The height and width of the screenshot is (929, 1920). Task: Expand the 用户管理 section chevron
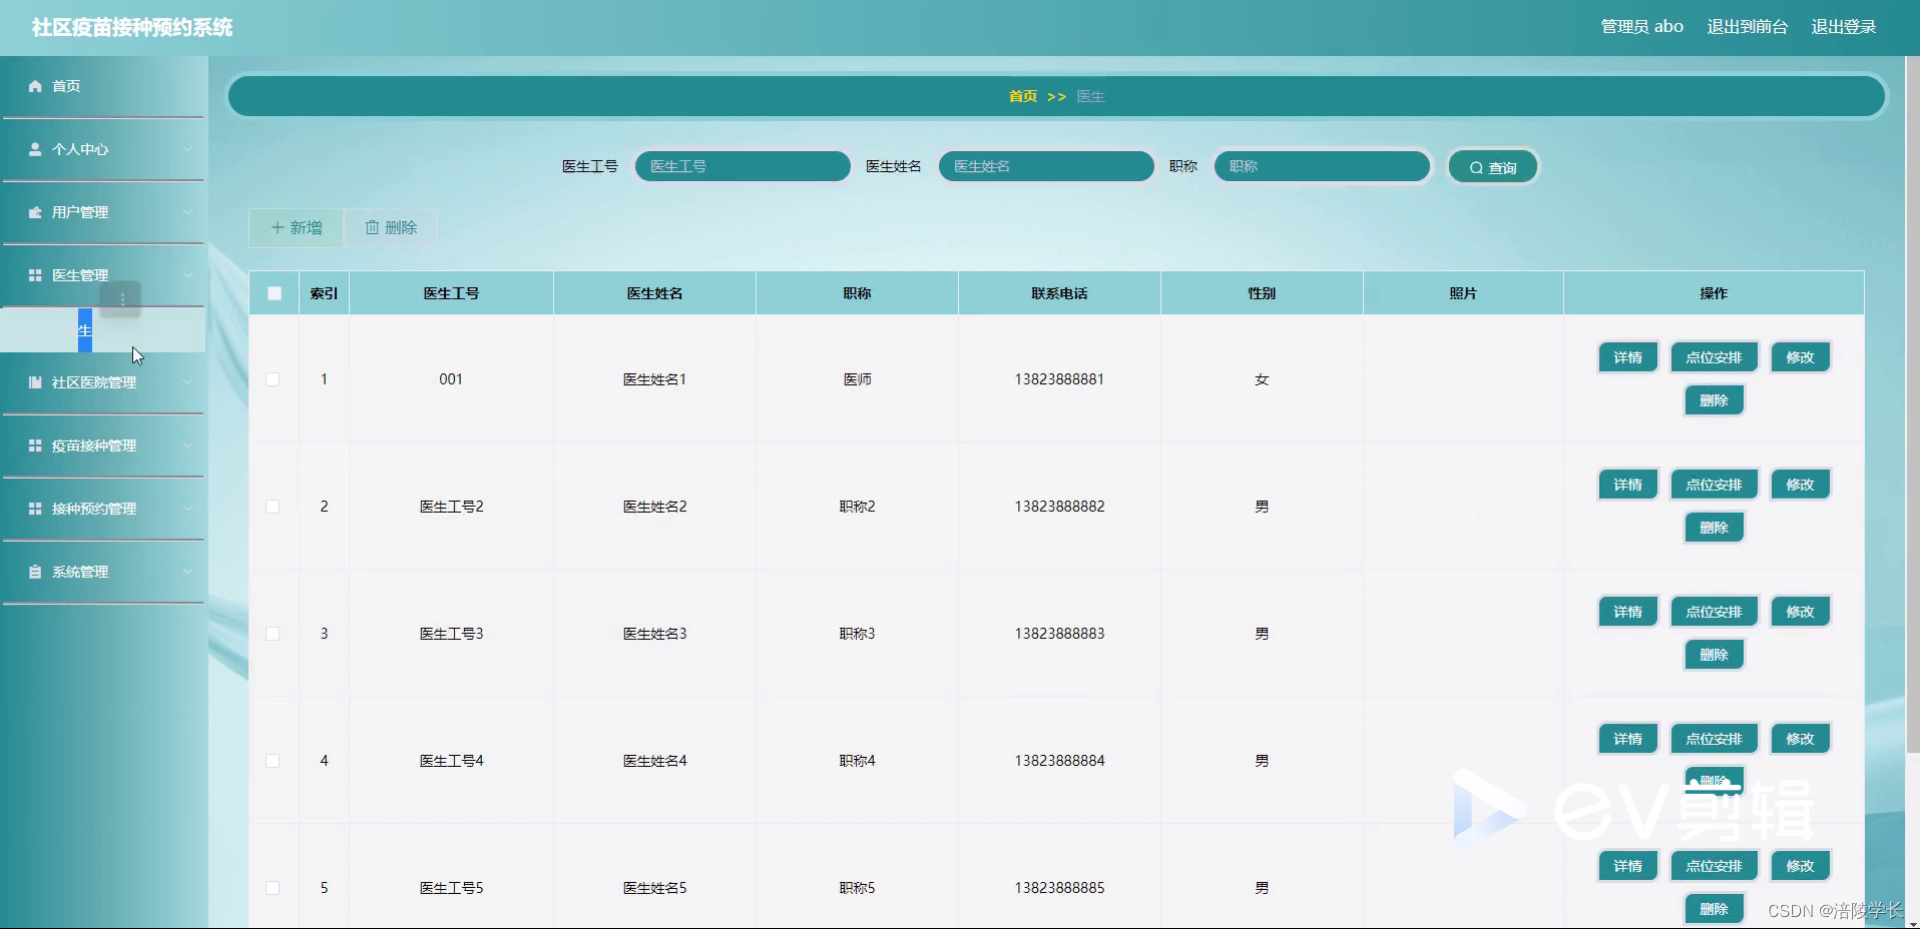point(187,212)
